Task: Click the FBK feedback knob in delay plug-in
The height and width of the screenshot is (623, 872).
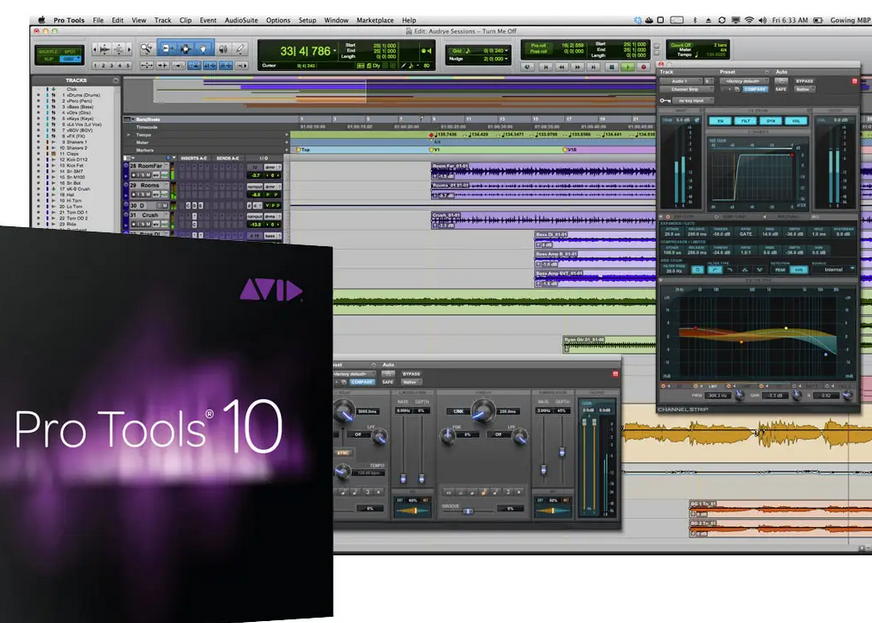Action: point(448,436)
